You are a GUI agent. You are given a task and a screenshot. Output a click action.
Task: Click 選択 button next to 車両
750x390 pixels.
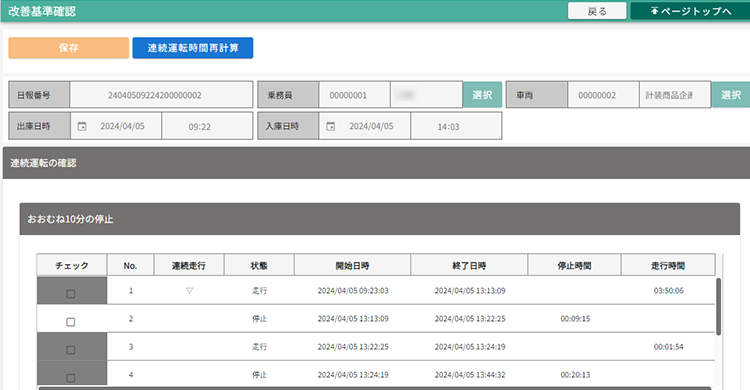point(731,95)
